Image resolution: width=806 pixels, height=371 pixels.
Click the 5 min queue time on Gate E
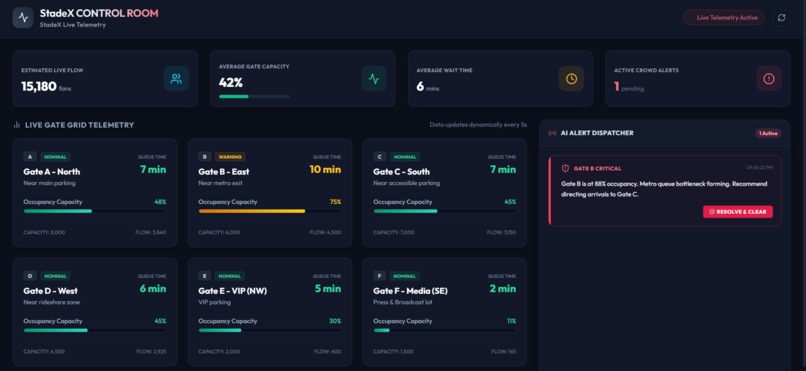click(327, 288)
